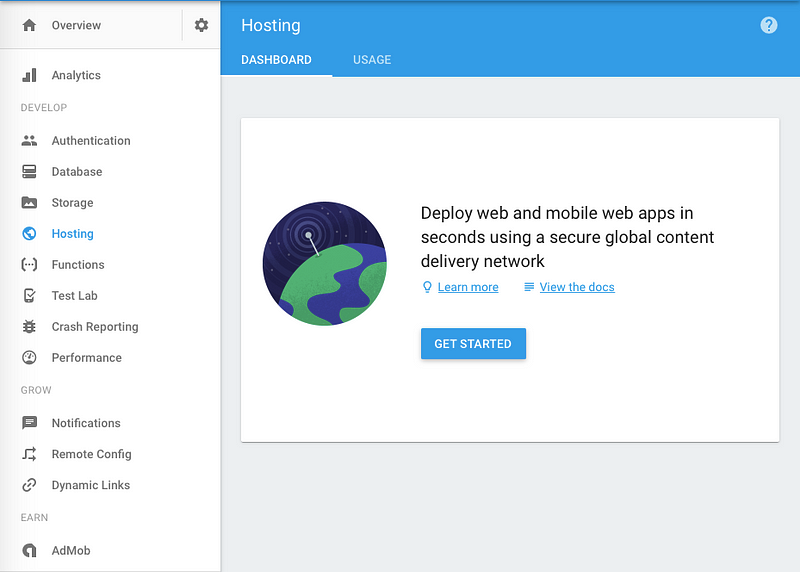The height and width of the screenshot is (572, 800).
Task: Click the Analytics bar chart icon
Action: (x=29, y=75)
